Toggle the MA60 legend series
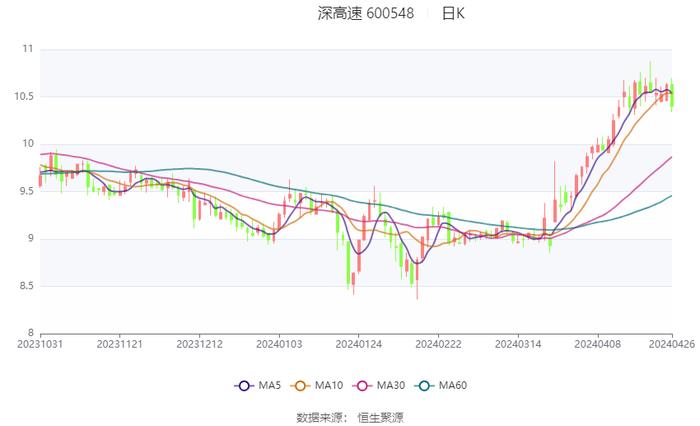The height and width of the screenshot is (426, 700). pos(441,385)
